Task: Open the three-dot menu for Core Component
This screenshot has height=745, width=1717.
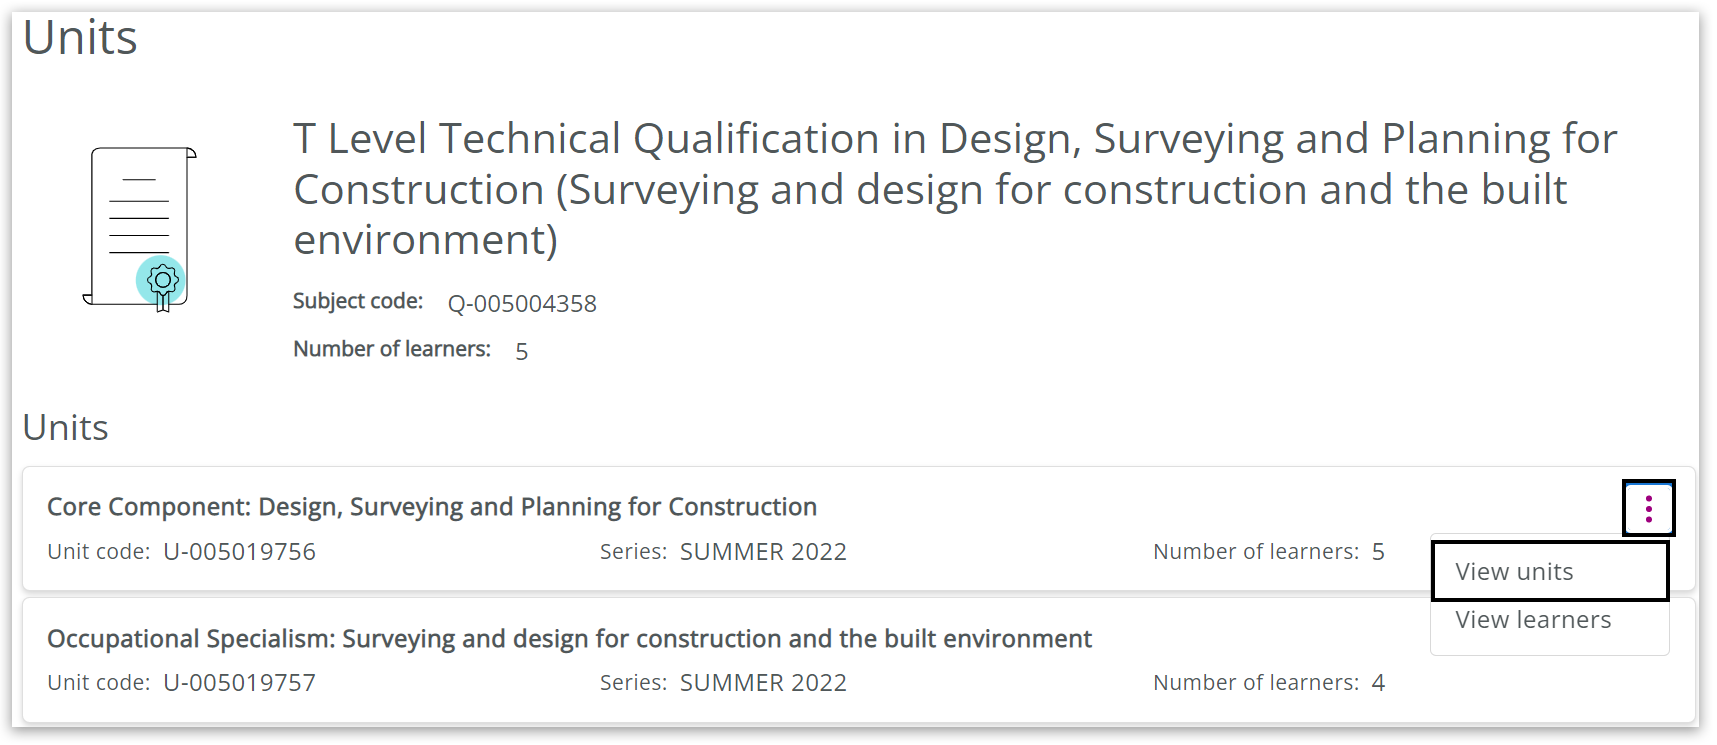Action: coord(1648,509)
